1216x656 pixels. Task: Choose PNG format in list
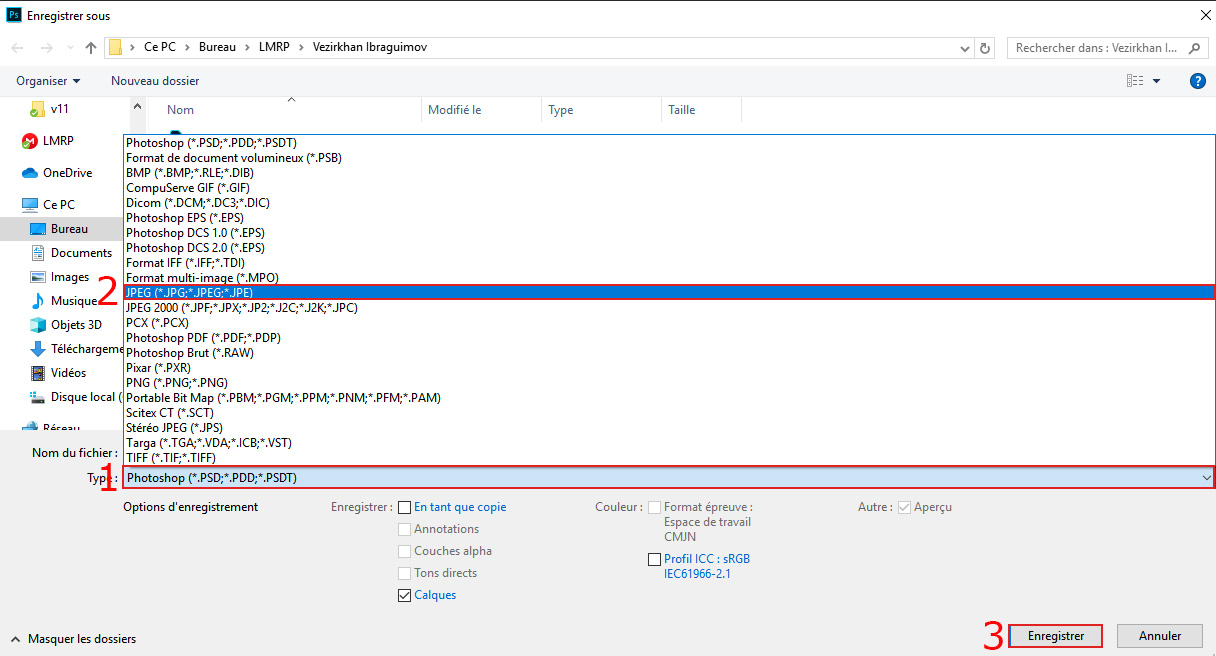668,383
